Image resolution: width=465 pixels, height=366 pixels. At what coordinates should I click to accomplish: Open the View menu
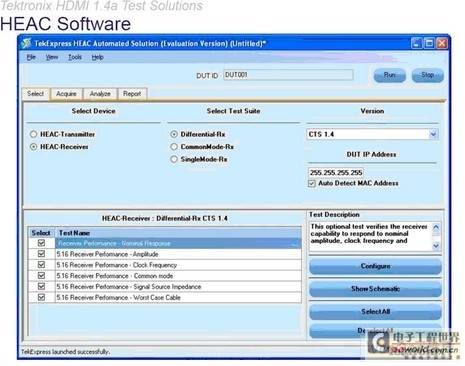[52, 57]
